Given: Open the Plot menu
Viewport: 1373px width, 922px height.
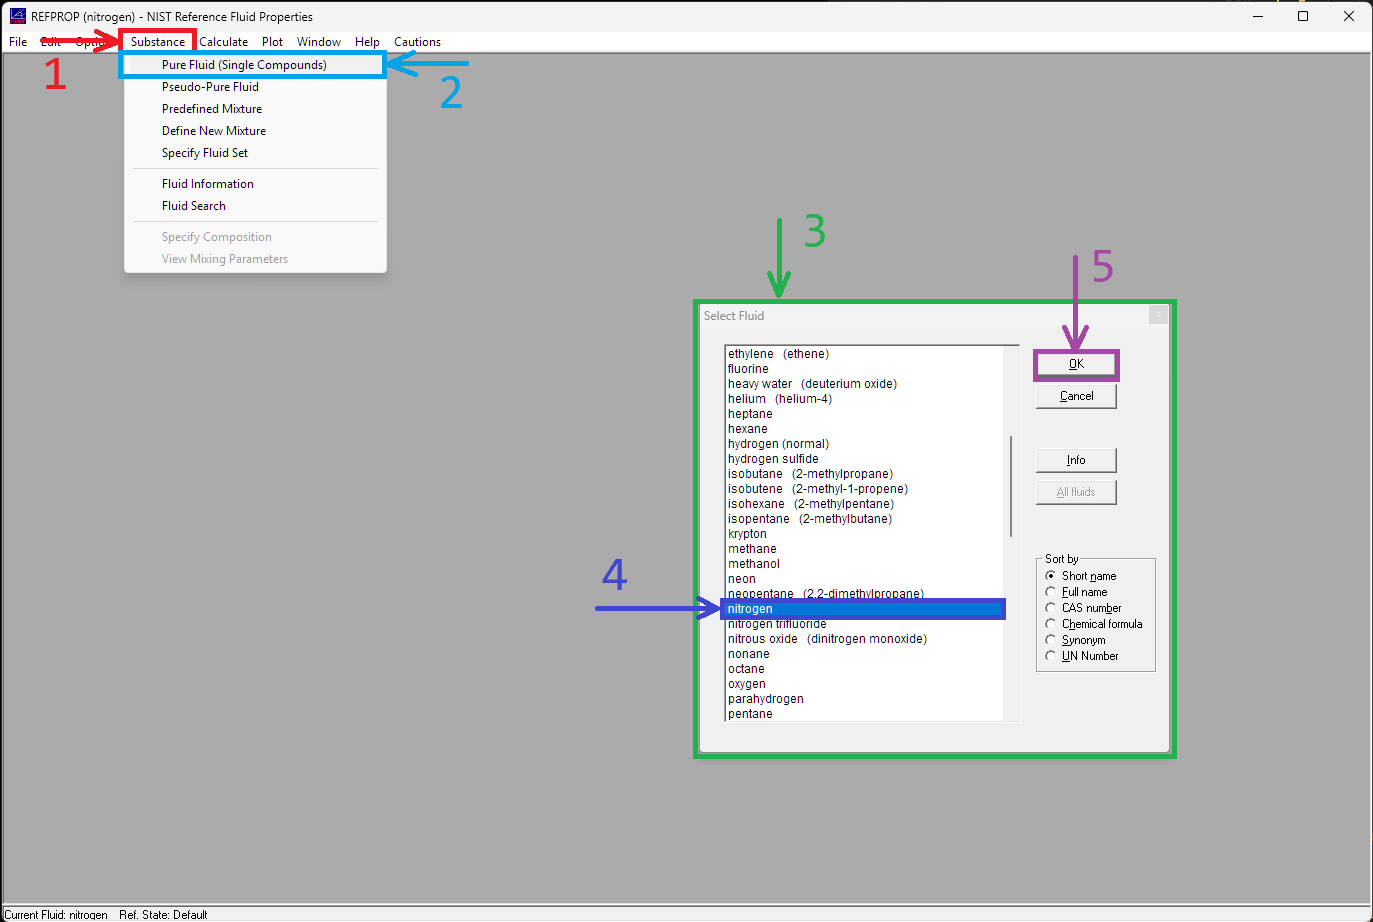Looking at the screenshot, I should tap(272, 42).
